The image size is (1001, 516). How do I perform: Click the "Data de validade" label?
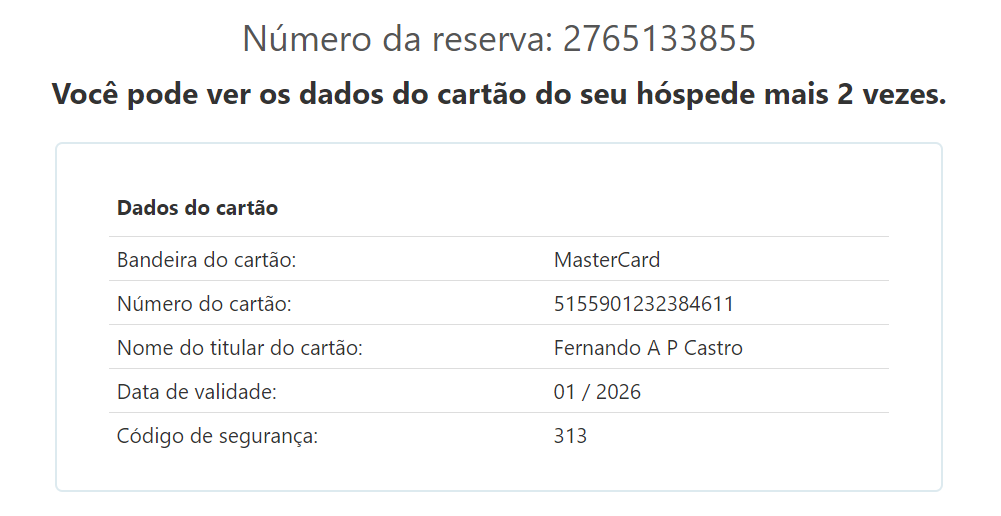click(x=196, y=392)
